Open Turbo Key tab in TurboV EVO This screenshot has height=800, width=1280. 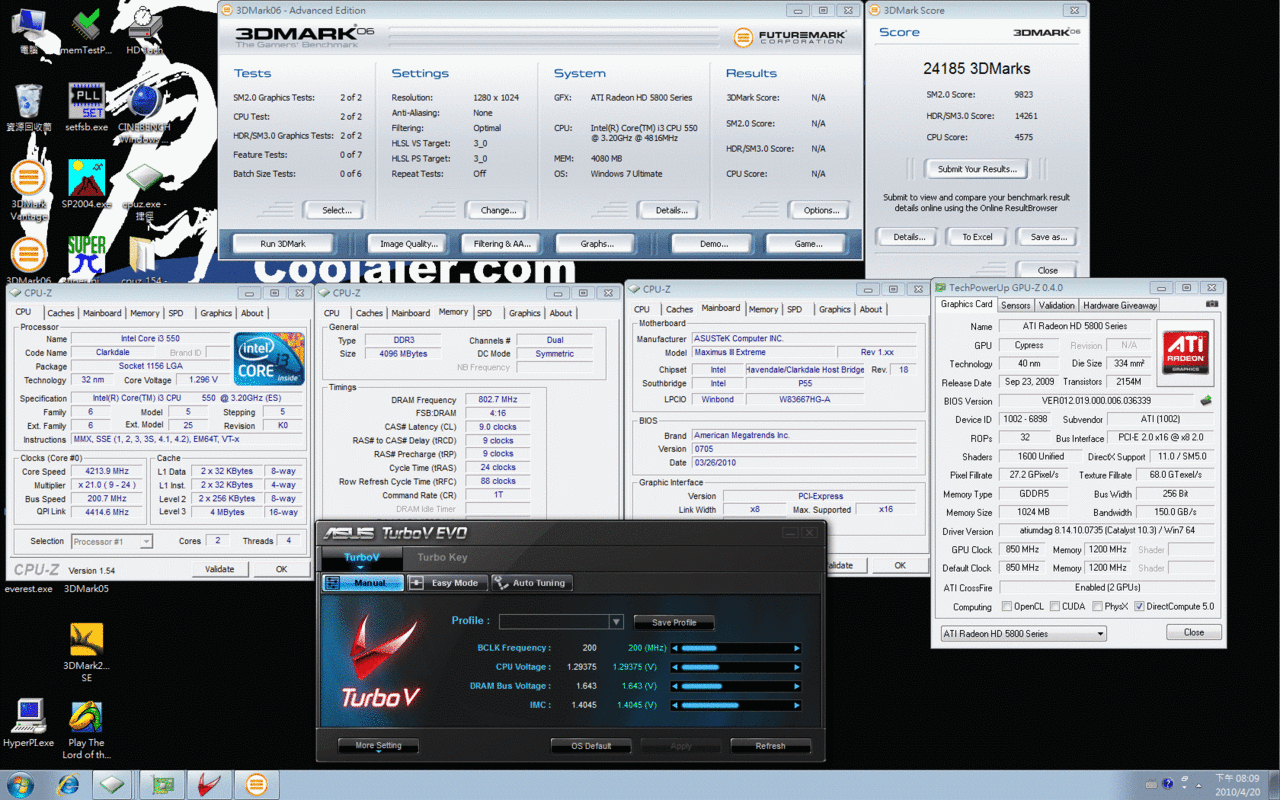coord(442,557)
